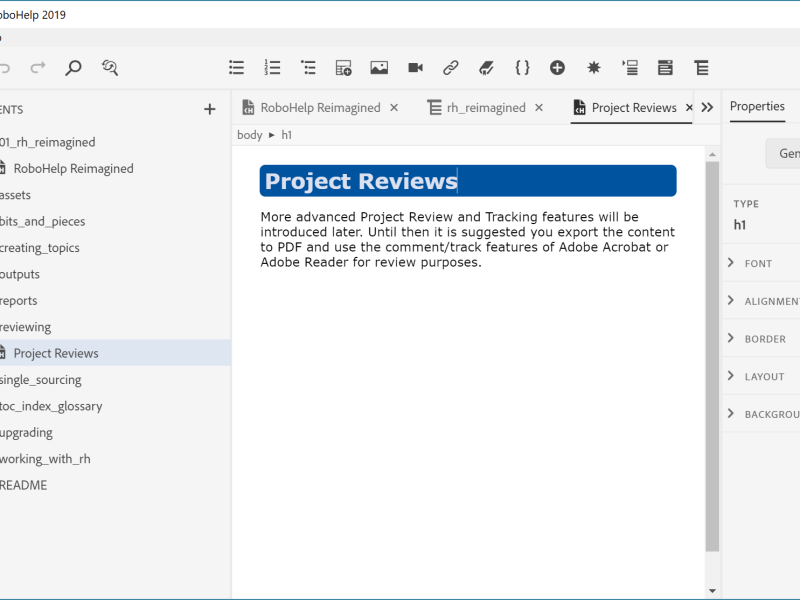Viewport: 800px width, 600px height.
Task: Insert a bulleted list
Action: click(x=236, y=67)
